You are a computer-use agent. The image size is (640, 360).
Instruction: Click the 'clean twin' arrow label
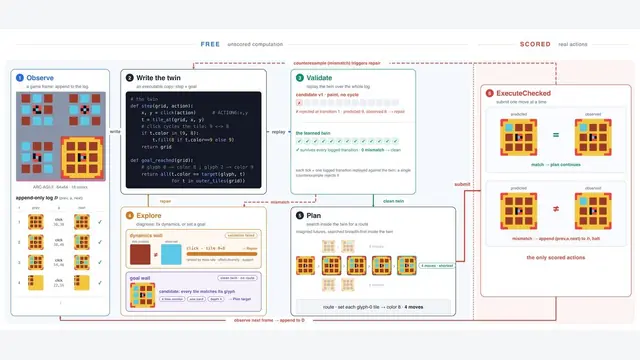click(393, 201)
